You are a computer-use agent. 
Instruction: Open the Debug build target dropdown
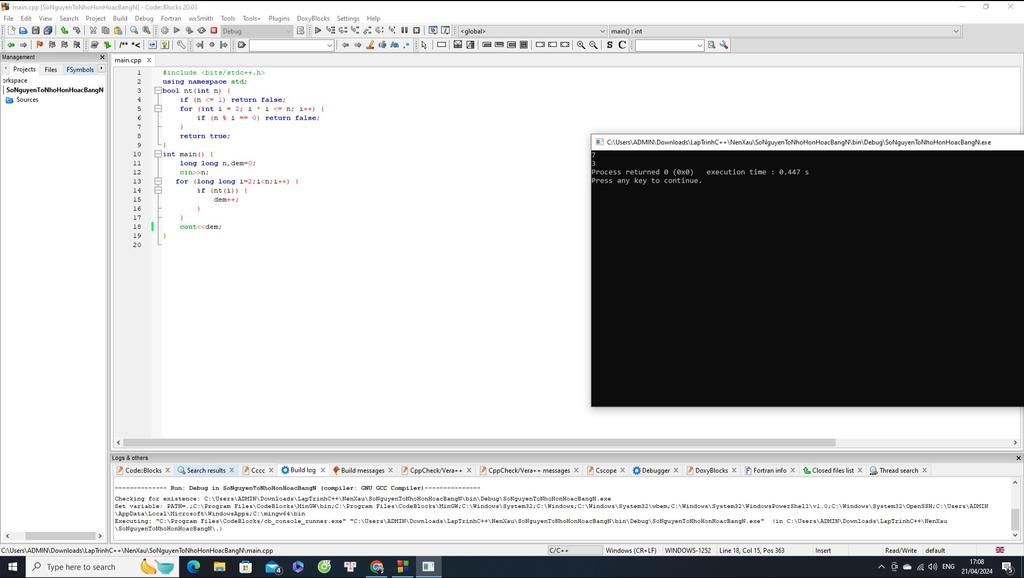point(257,31)
